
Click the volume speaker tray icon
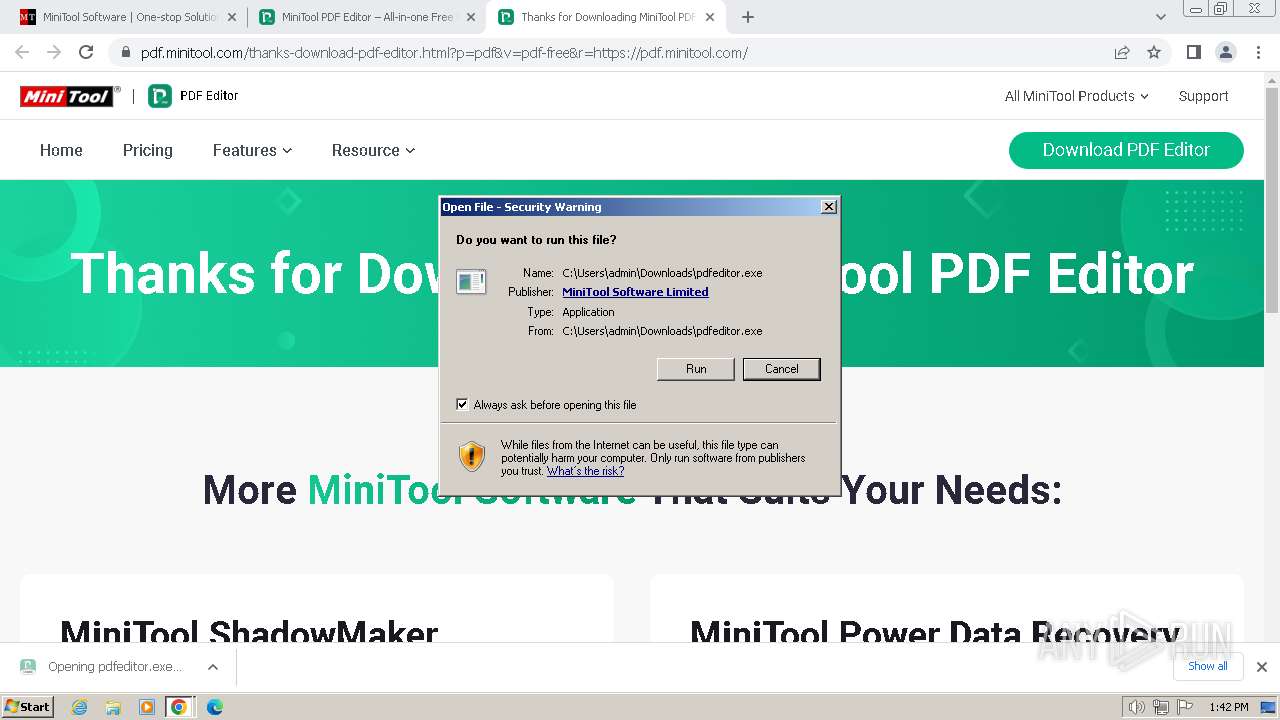(1136, 707)
